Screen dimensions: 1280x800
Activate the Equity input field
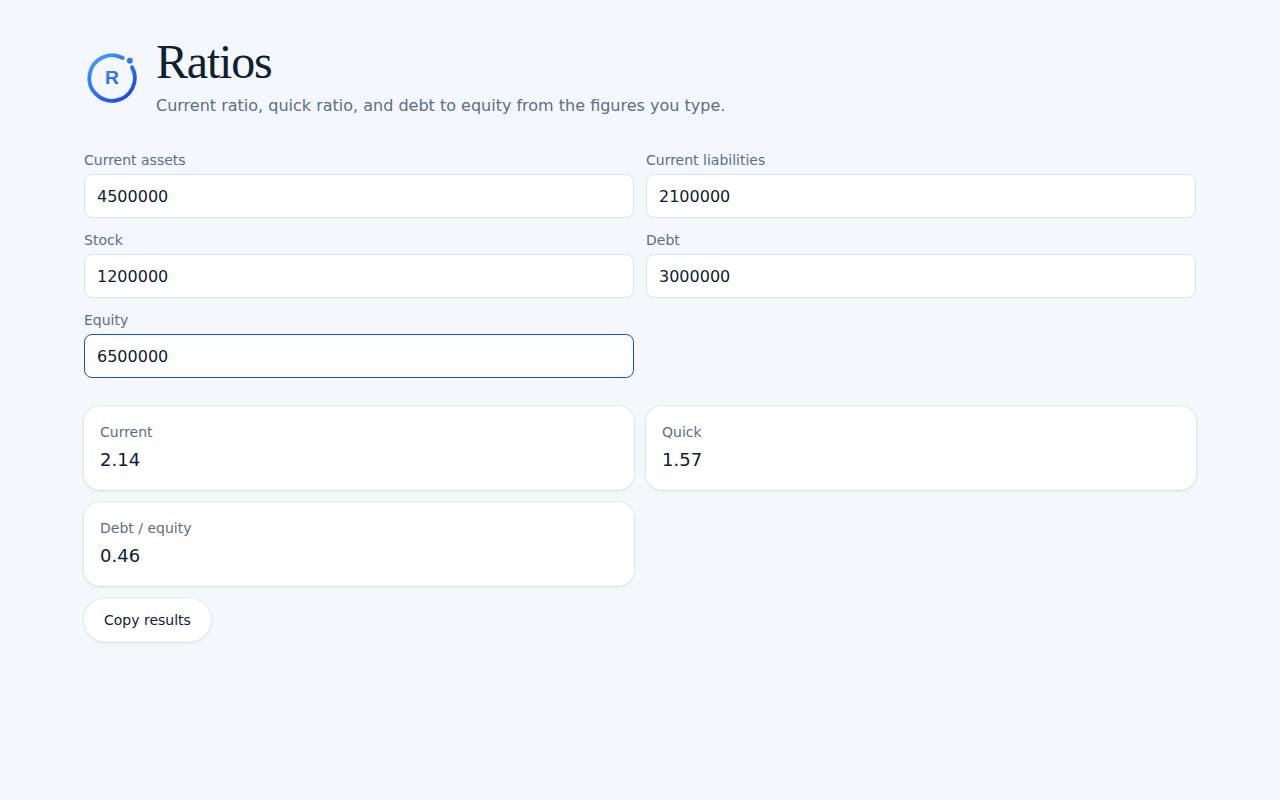point(359,356)
